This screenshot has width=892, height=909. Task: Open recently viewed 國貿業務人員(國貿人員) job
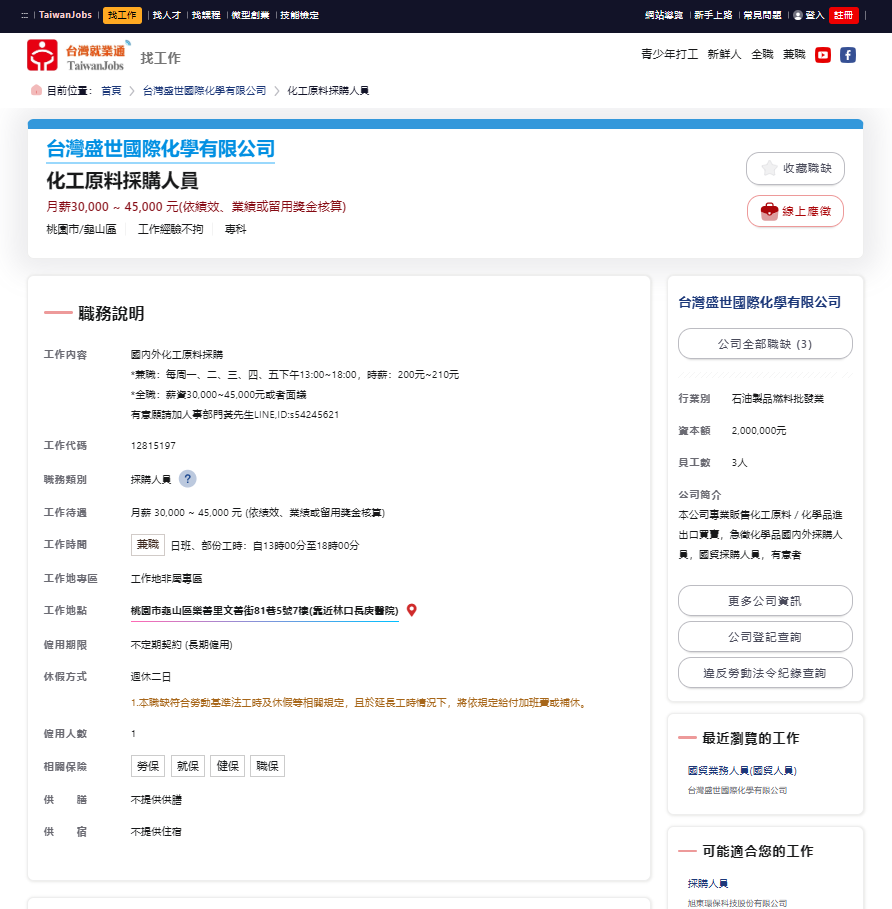(x=742, y=770)
